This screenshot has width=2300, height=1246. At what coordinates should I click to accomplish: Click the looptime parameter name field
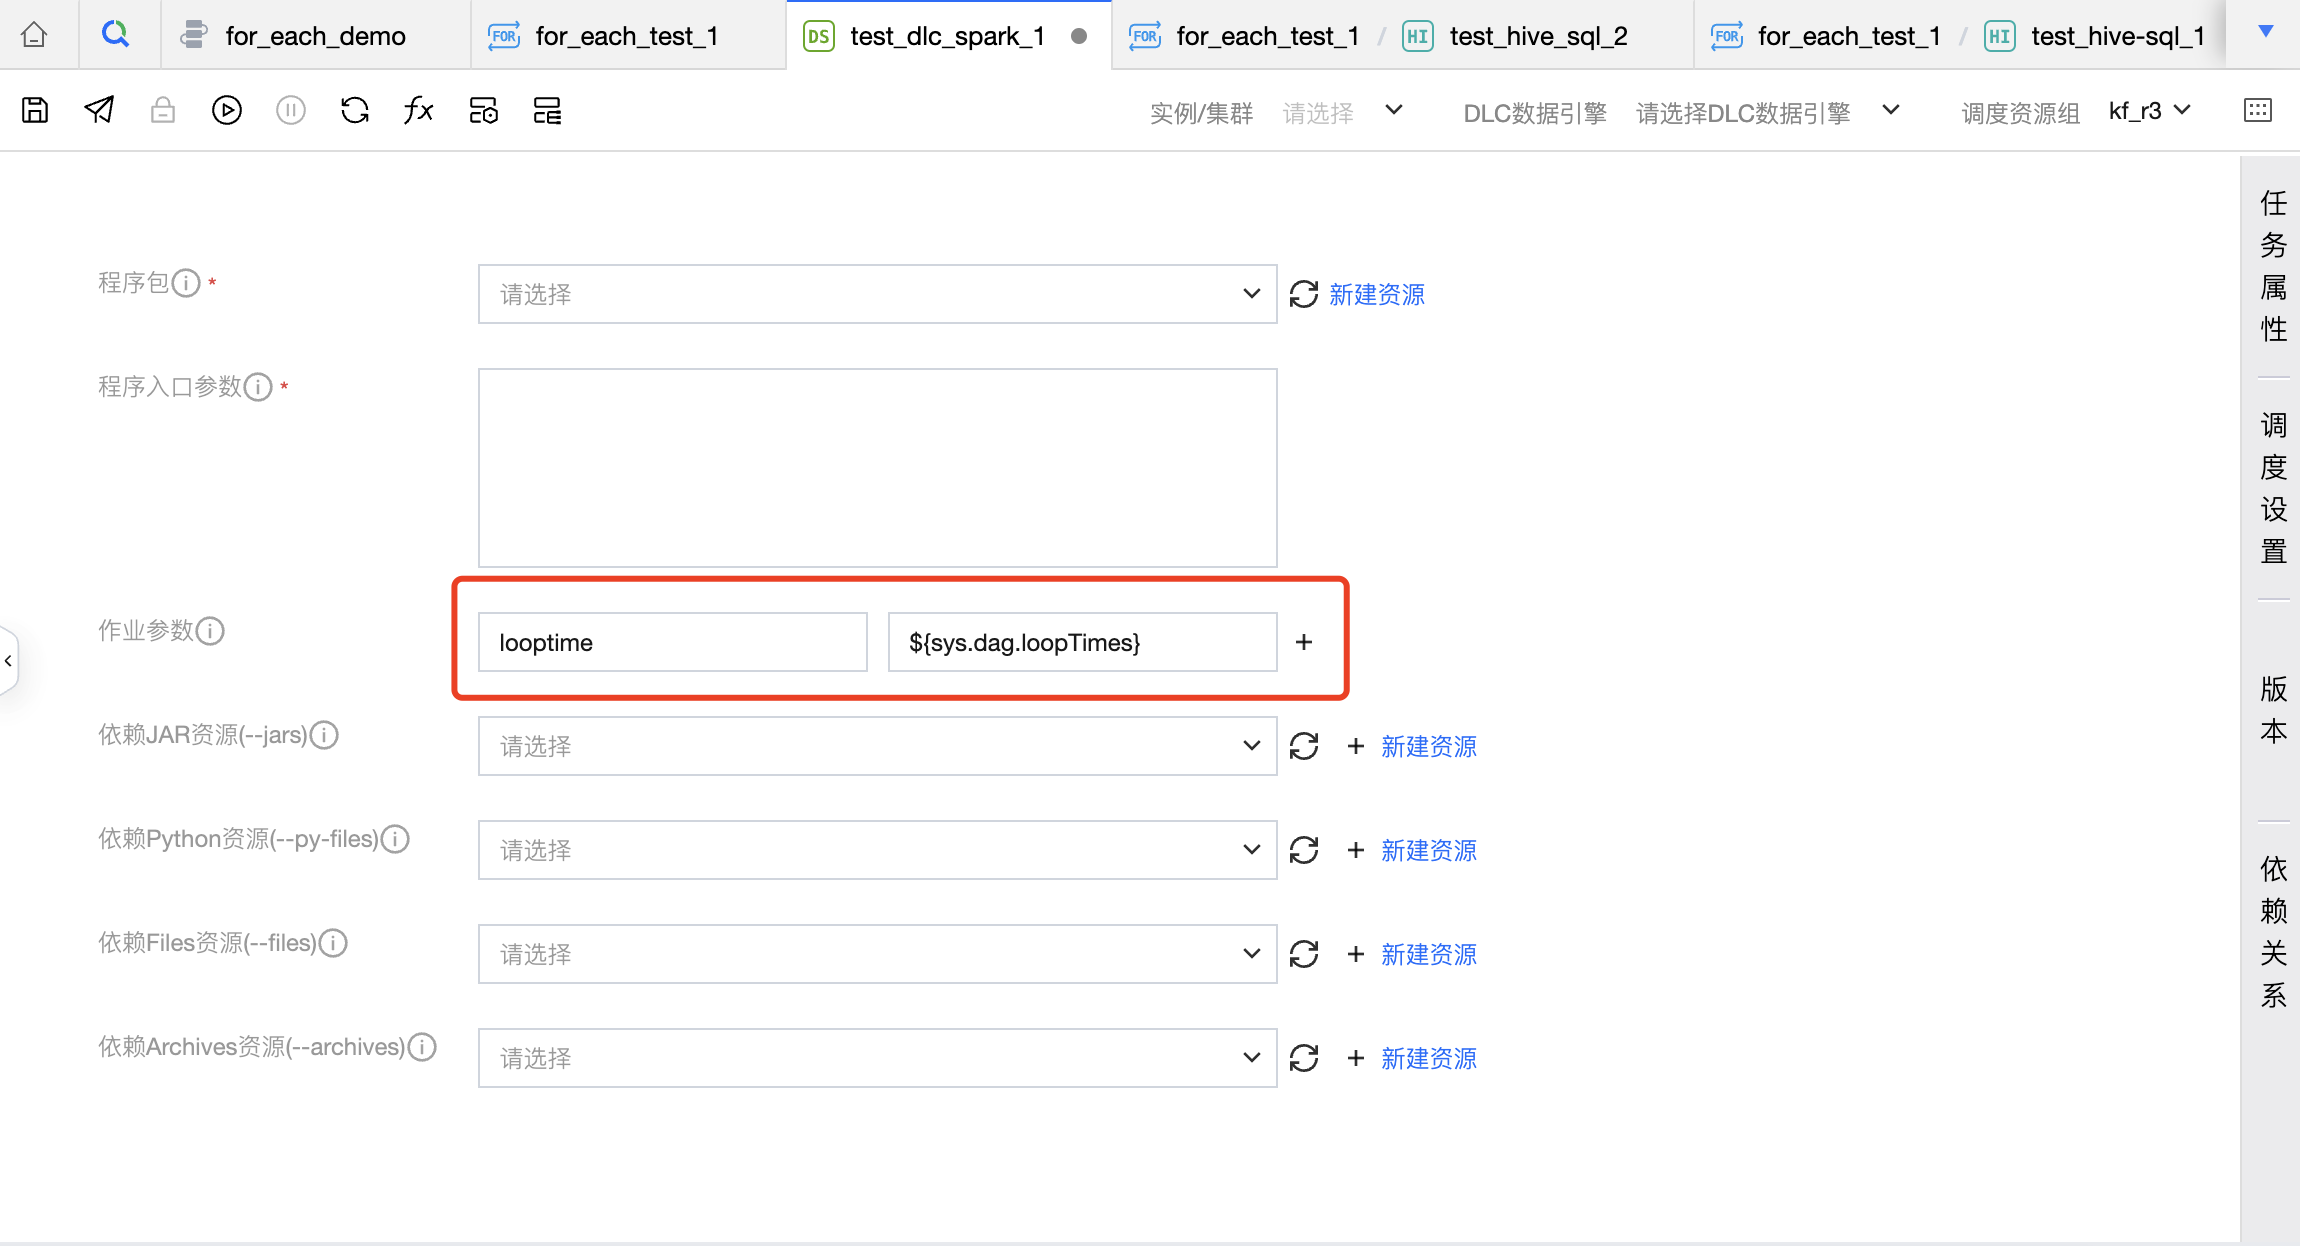672,642
